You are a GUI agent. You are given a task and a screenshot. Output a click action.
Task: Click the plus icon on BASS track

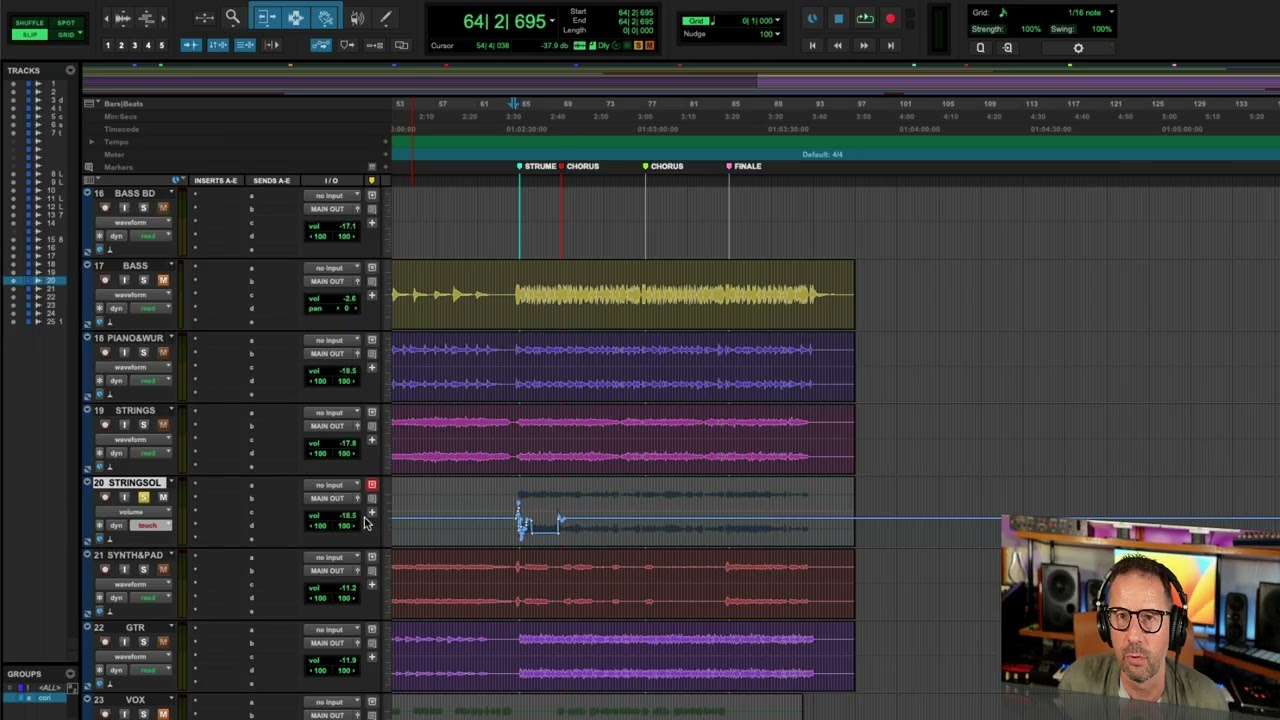point(372,295)
